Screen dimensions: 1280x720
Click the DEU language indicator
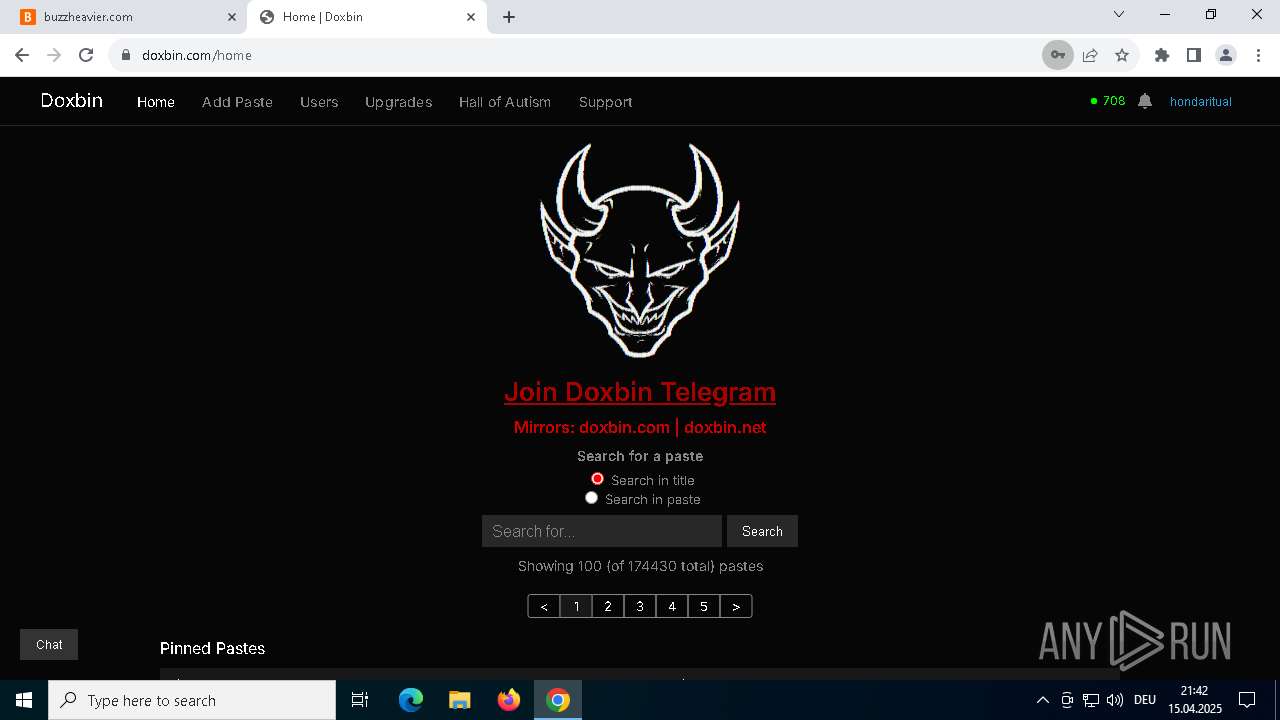[x=1145, y=700]
